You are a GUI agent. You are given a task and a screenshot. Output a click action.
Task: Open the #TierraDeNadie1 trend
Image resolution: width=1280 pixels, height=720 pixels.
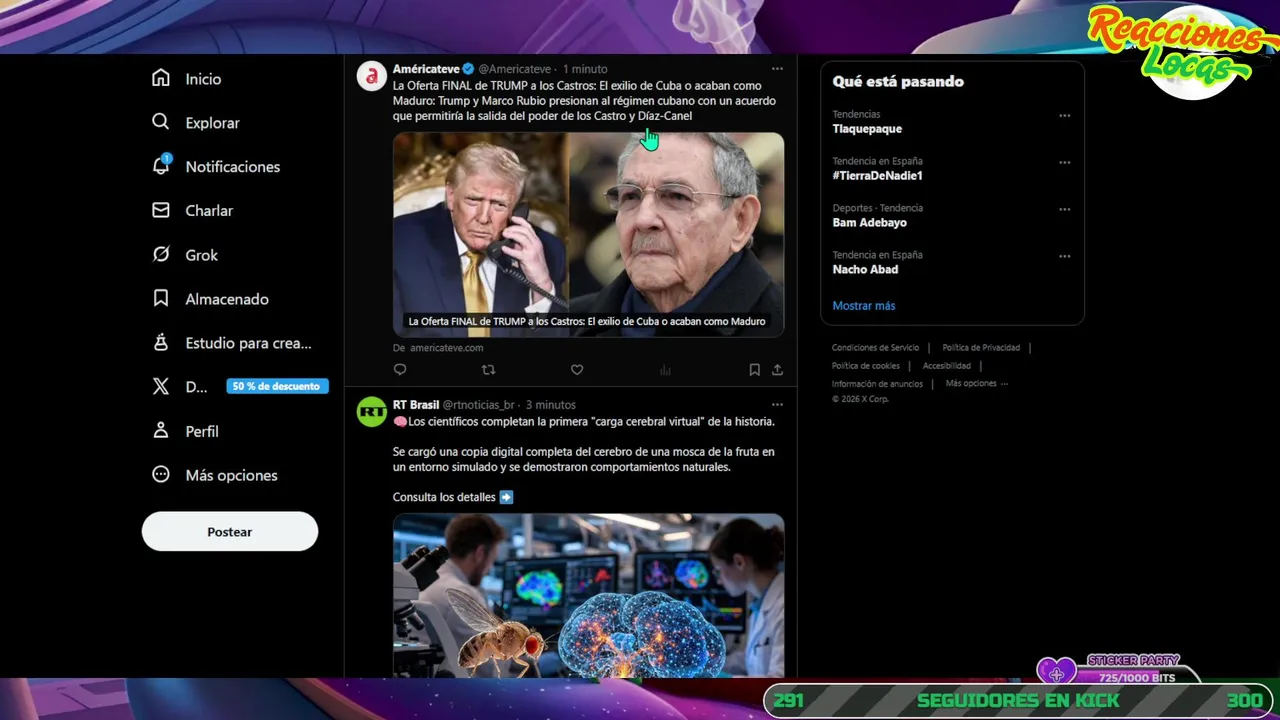coord(877,176)
